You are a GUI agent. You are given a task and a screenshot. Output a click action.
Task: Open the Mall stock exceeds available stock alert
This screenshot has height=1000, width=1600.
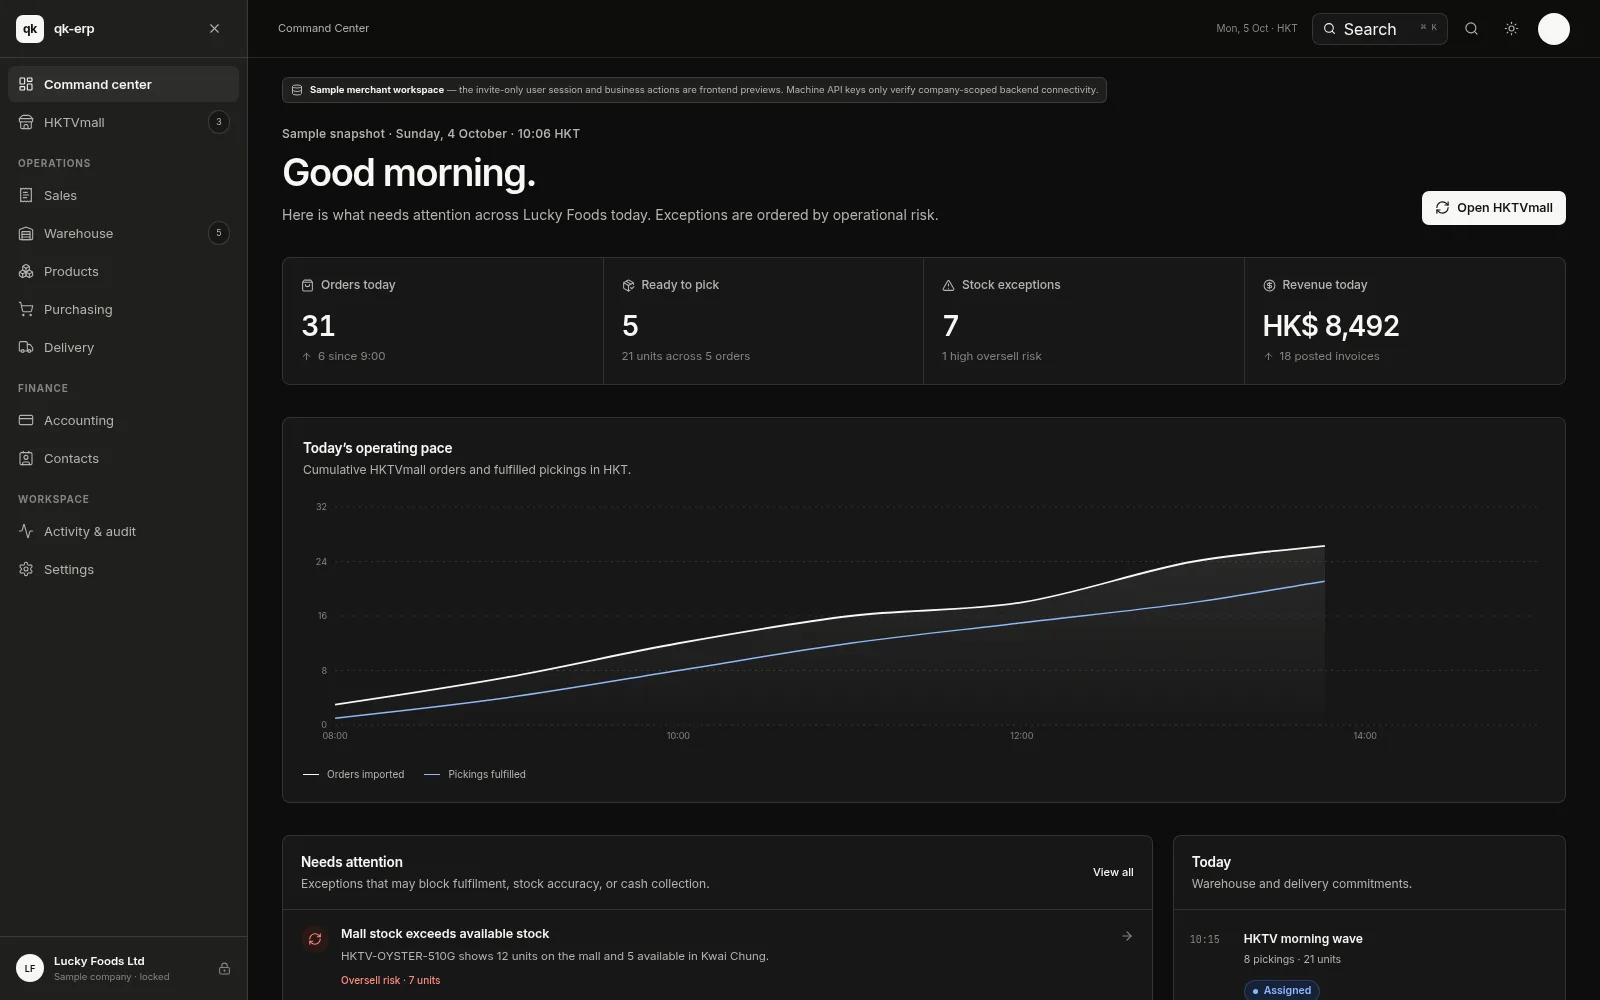tap(717, 957)
